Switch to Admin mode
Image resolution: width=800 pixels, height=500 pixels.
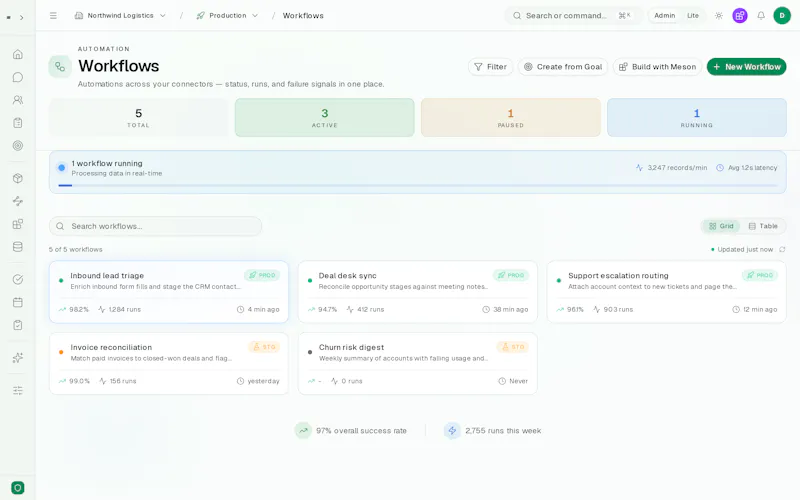tap(664, 16)
